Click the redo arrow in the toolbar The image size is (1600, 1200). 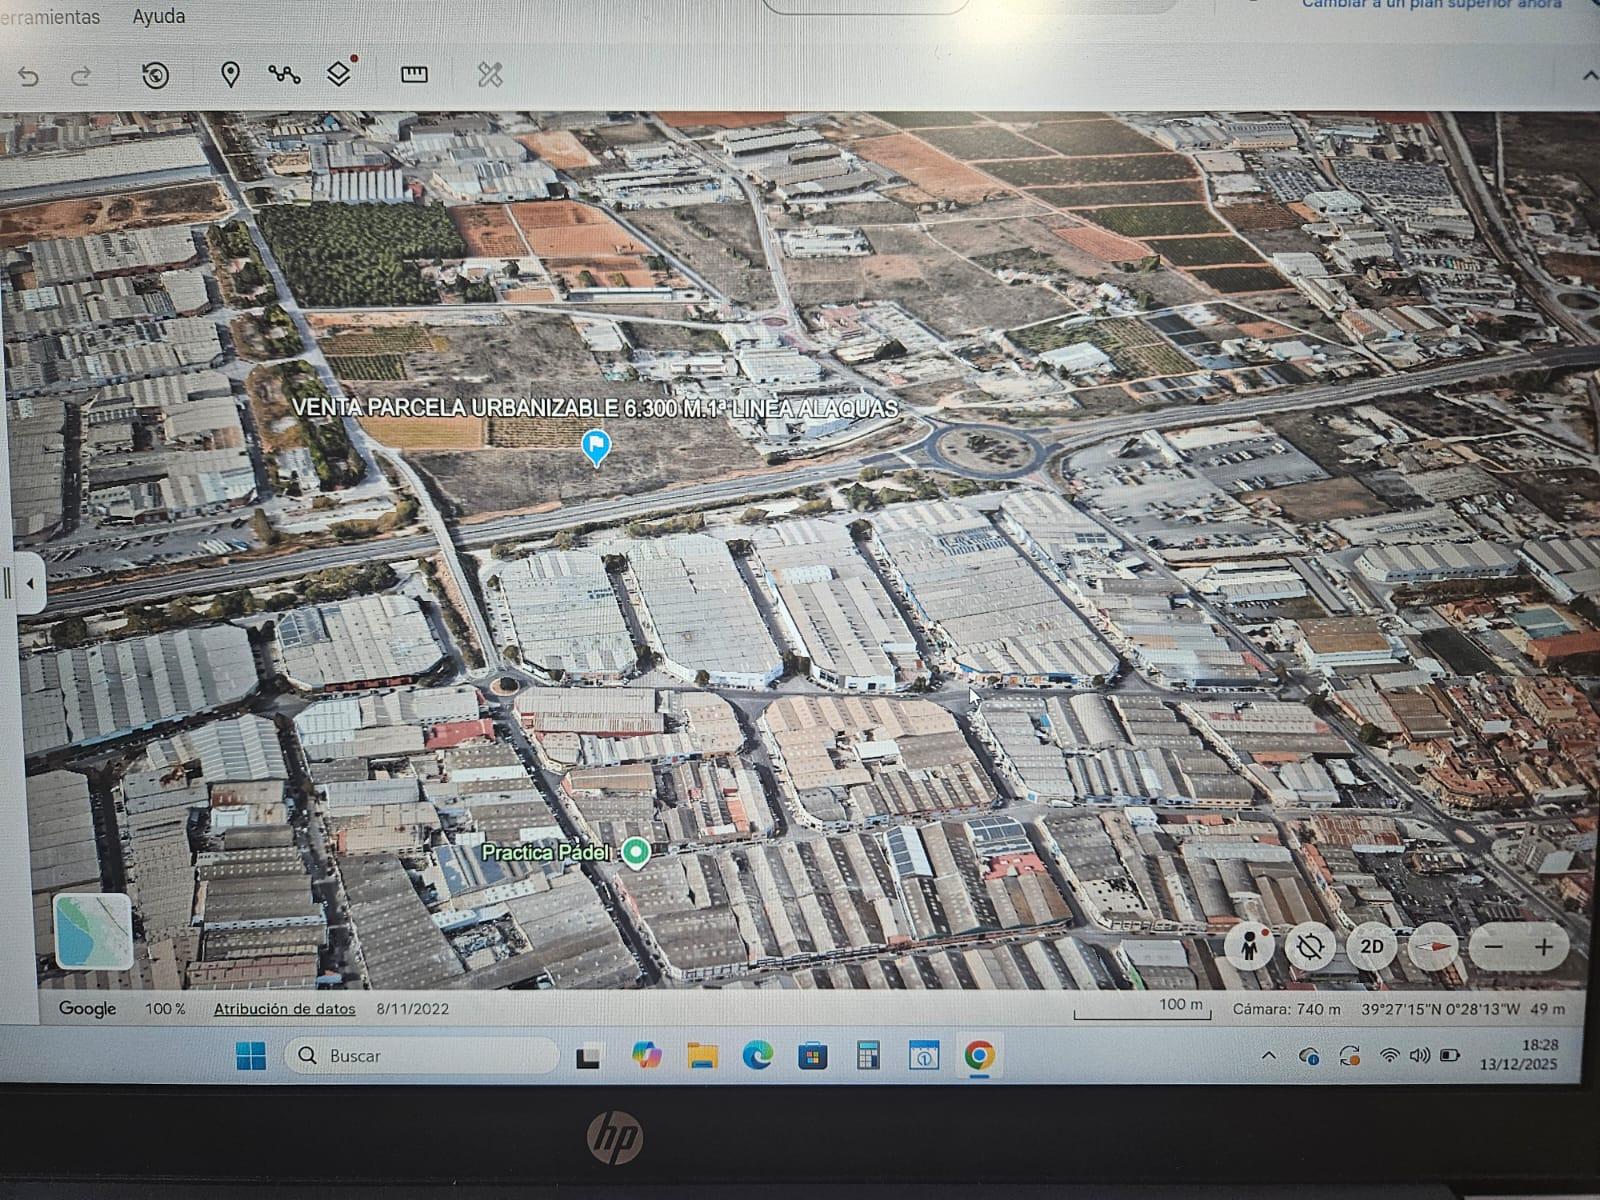pos(82,76)
